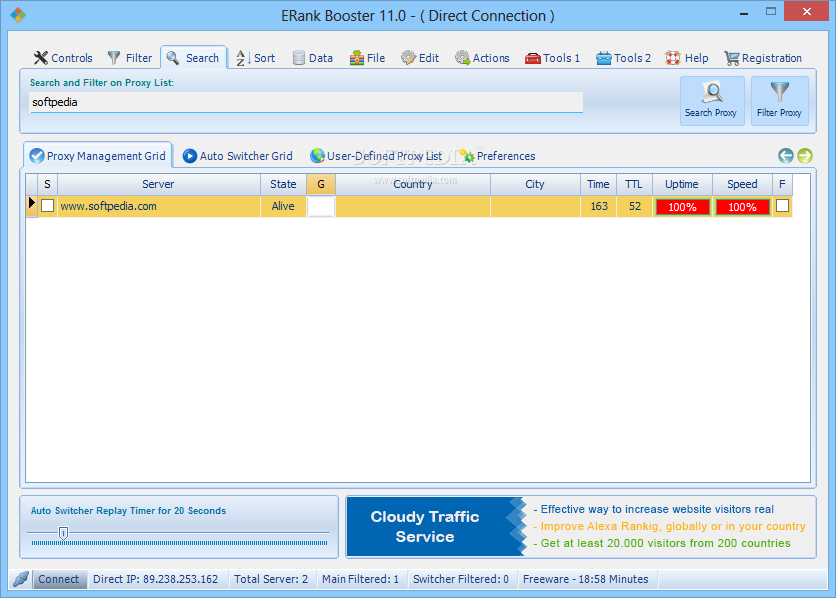Click www.softpedia.com server cell

pyautogui.click(x=158, y=206)
